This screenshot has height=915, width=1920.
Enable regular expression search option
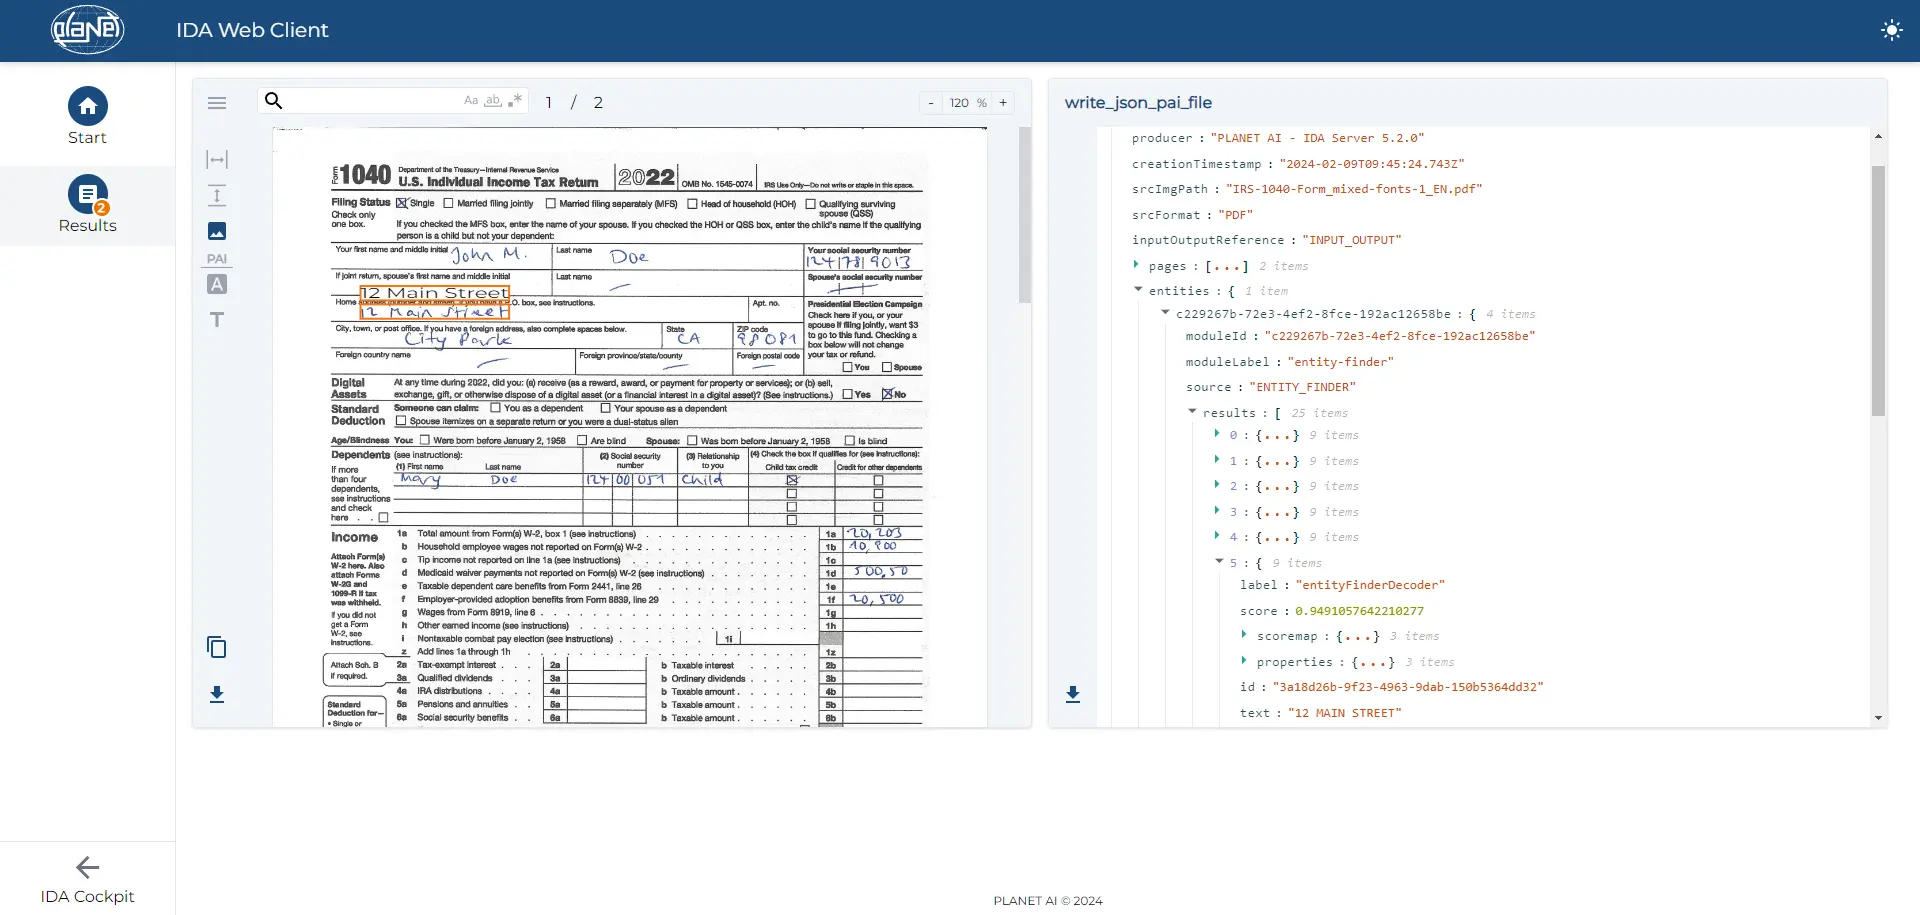(515, 101)
